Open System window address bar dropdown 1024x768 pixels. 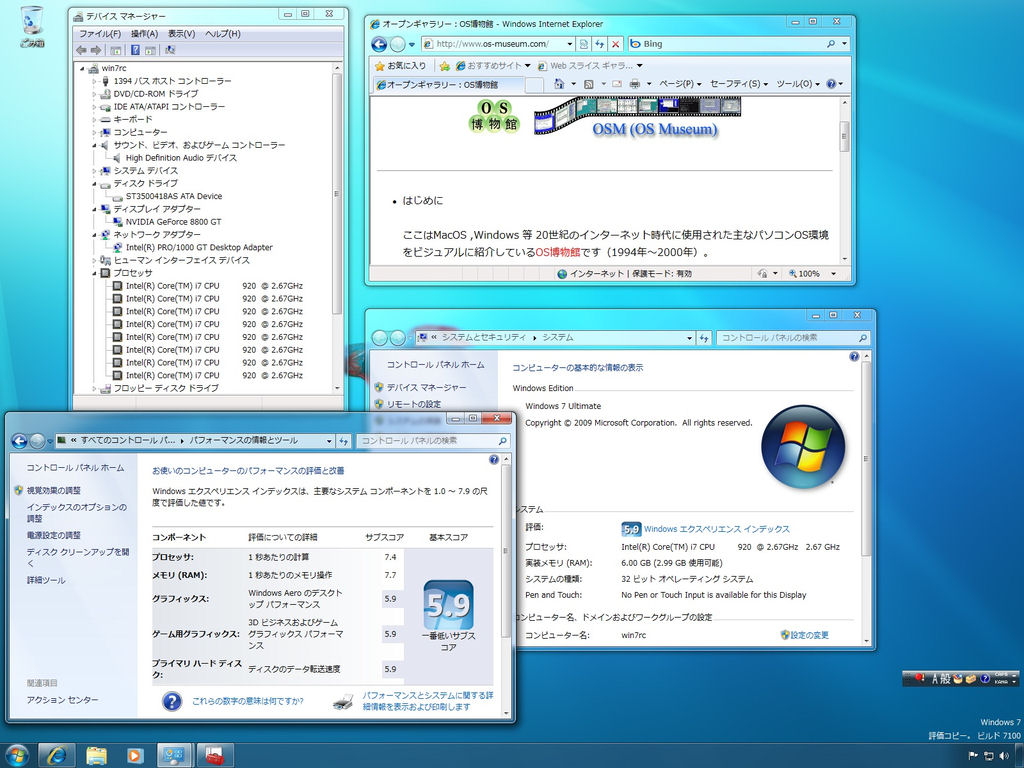pyautogui.click(x=689, y=338)
